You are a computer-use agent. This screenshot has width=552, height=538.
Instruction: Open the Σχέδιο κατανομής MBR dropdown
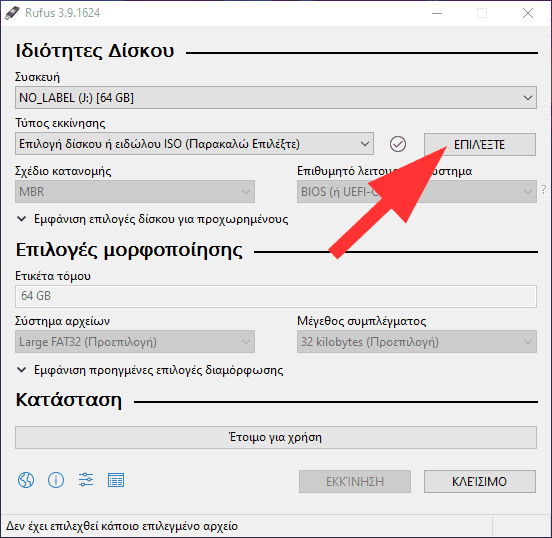[135, 192]
